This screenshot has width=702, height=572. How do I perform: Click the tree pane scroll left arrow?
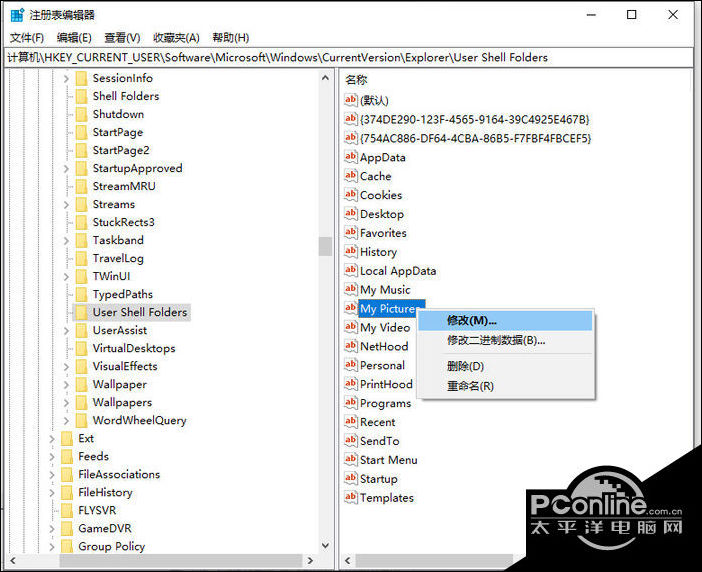[13, 560]
